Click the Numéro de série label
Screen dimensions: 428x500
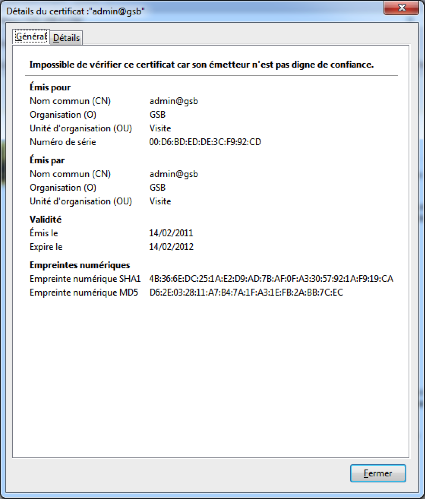(63, 142)
